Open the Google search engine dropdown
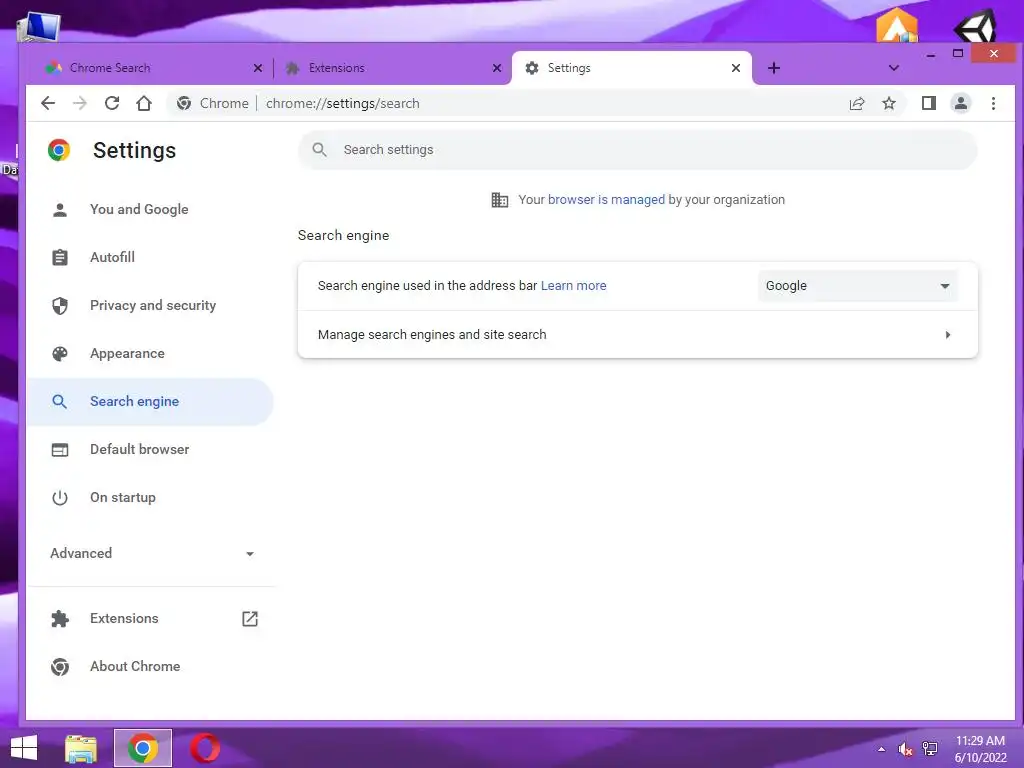This screenshot has height=768, width=1024. pyautogui.click(x=857, y=285)
